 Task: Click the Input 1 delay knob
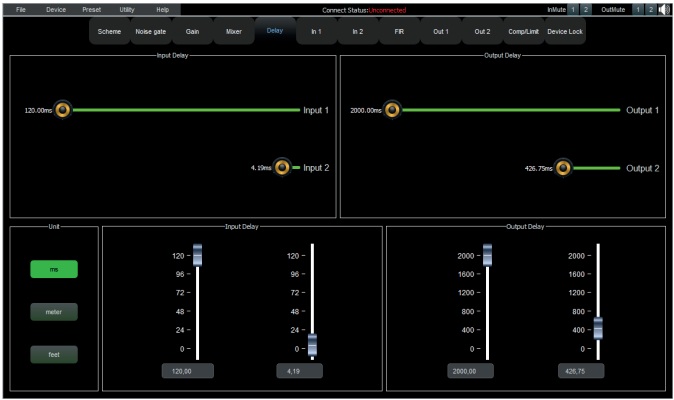(63, 109)
